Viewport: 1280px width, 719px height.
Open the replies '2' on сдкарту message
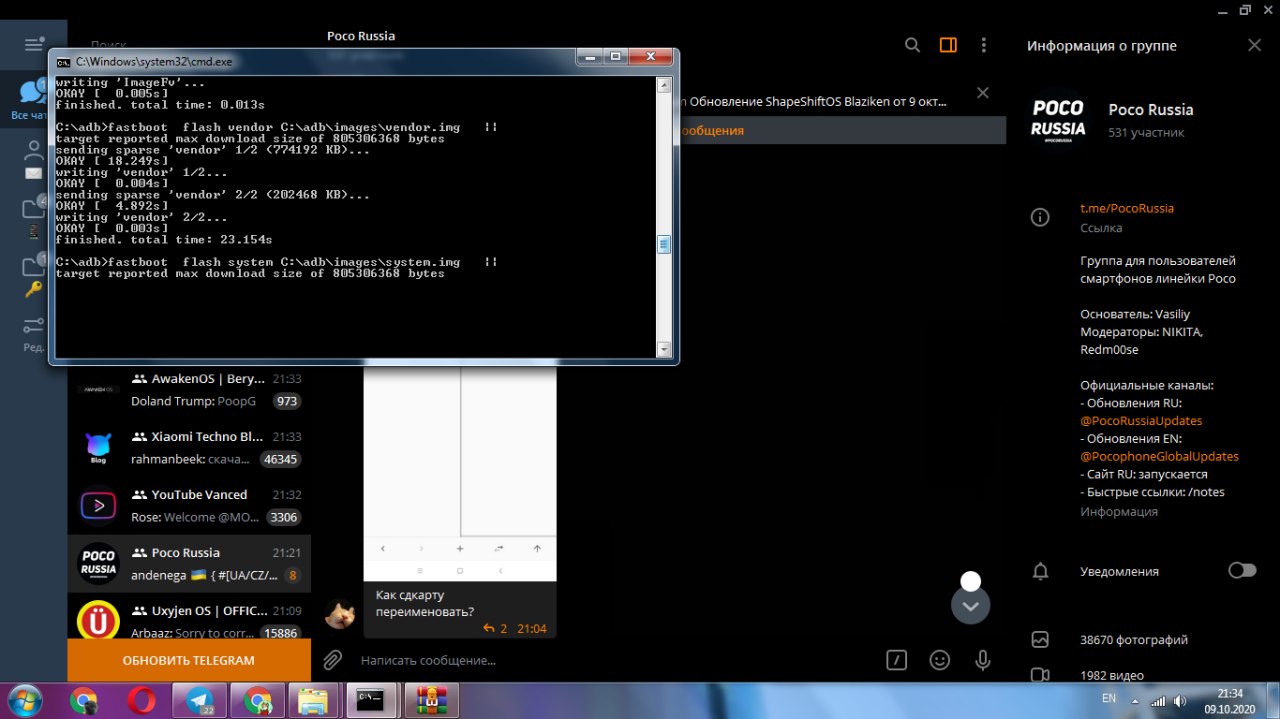[495, 628]
